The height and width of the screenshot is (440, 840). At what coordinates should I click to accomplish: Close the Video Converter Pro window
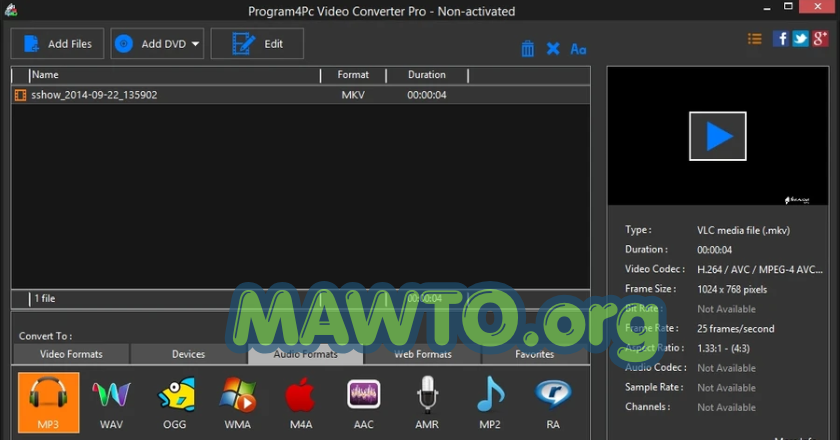tap(818, 6)
